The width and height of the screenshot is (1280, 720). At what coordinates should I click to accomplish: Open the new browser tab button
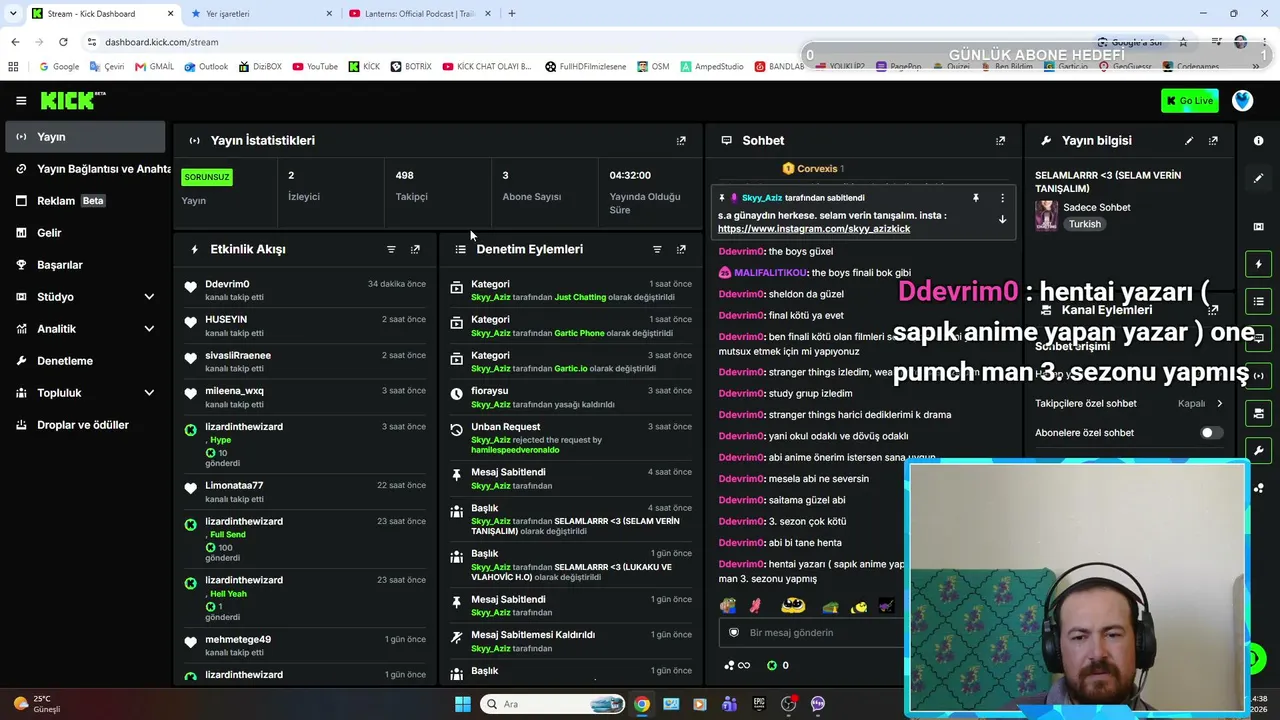pos(512,14)
